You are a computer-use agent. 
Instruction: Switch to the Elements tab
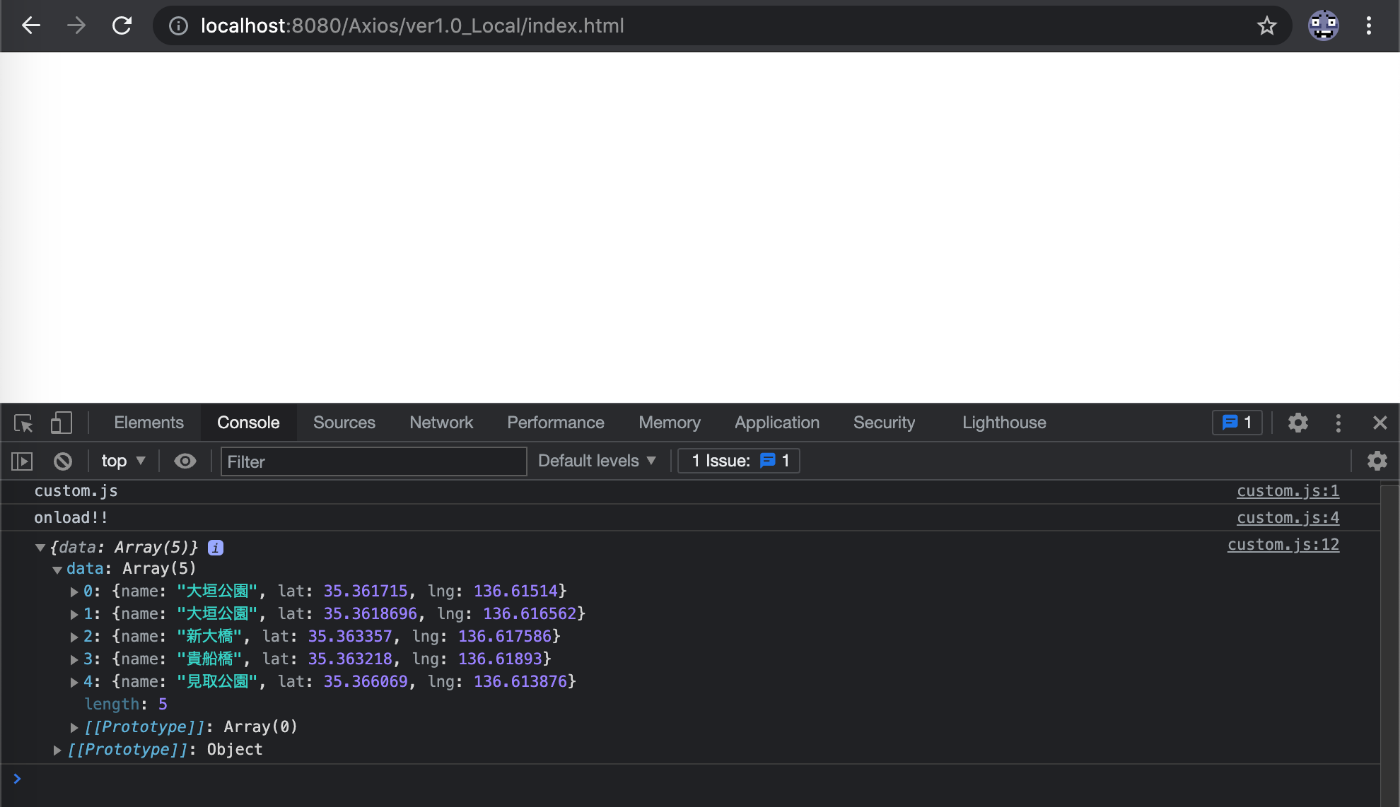[149, 423]
